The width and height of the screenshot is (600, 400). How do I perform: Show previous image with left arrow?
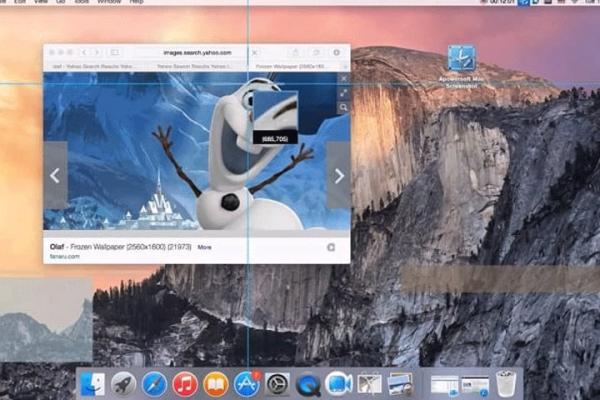coord(55,176)
